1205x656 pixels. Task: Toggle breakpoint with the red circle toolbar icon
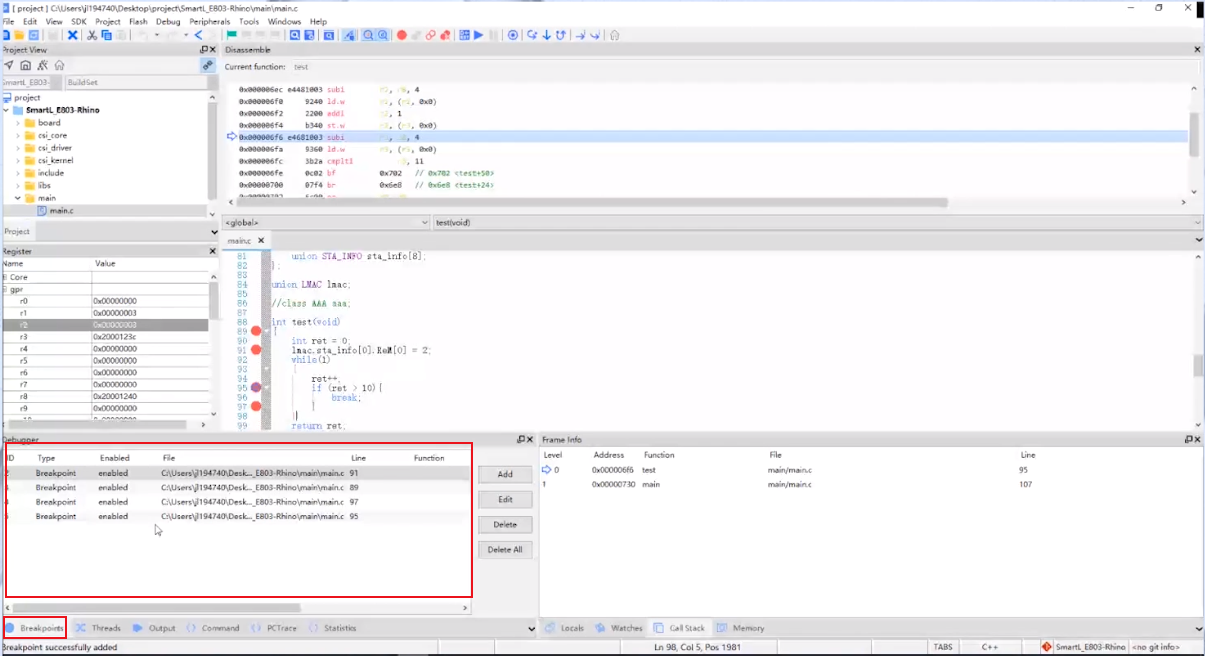tap(402, 35)
